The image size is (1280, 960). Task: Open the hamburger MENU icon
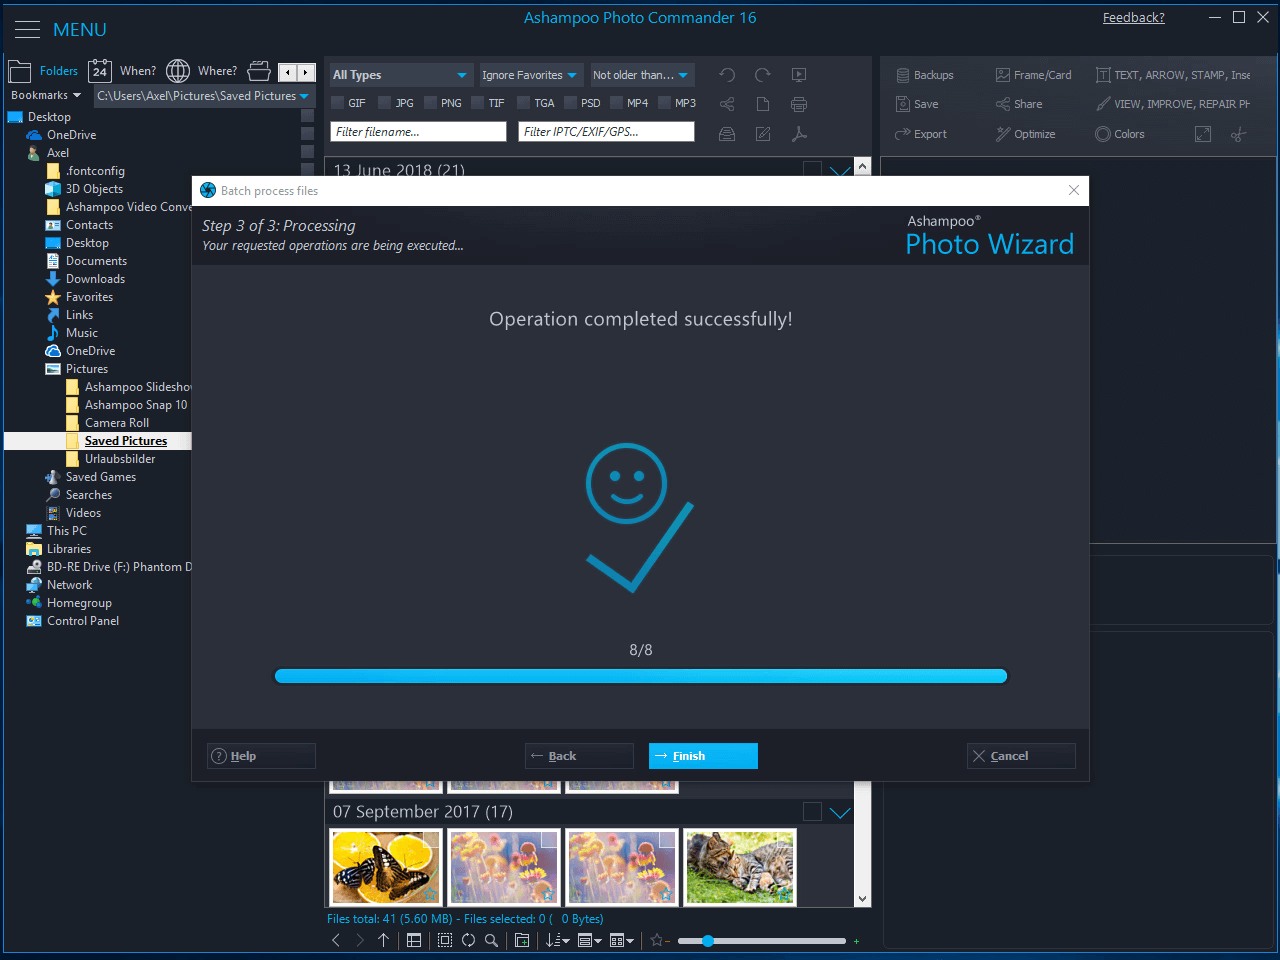click(x=27, y=30)
